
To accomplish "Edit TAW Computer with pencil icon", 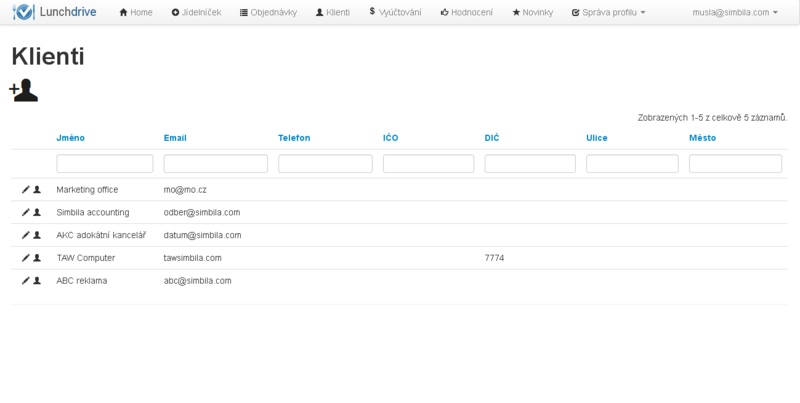I will coord(25,258).
